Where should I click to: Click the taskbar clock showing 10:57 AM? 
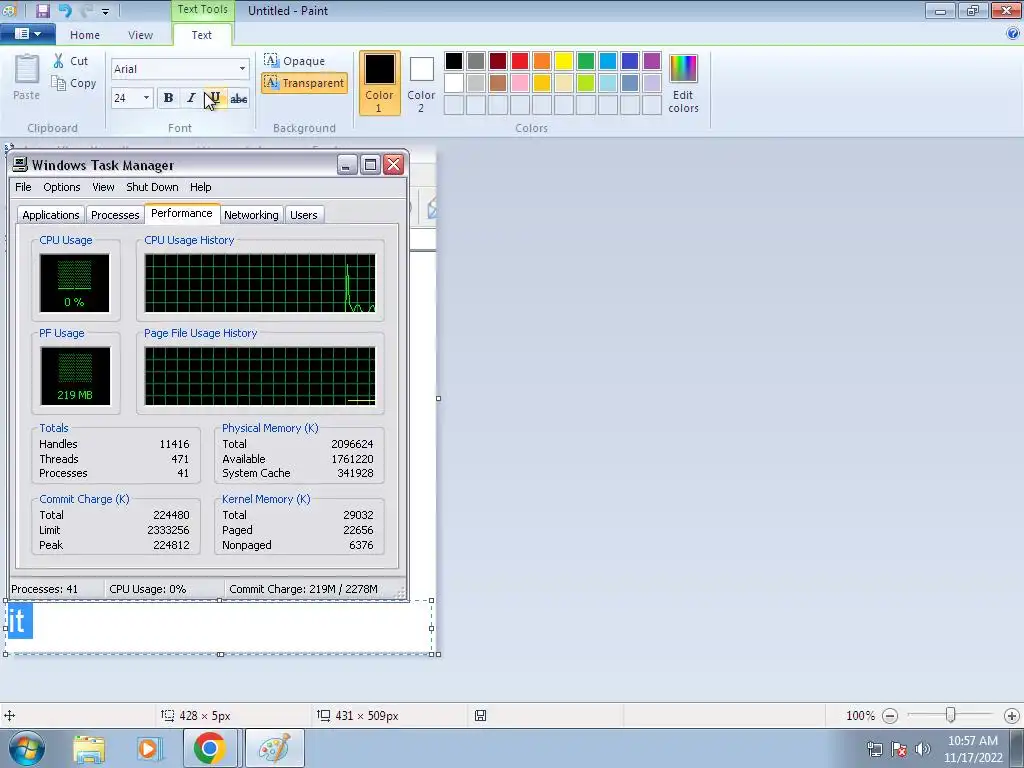pos(973,749)
